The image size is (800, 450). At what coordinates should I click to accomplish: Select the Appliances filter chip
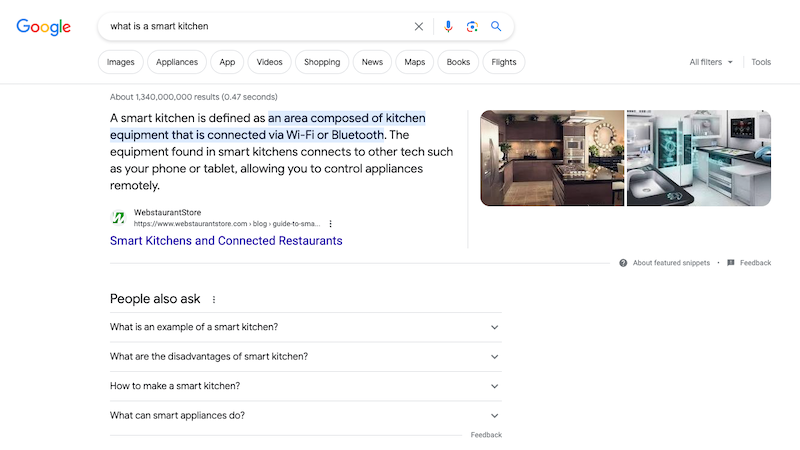point(177,62)
